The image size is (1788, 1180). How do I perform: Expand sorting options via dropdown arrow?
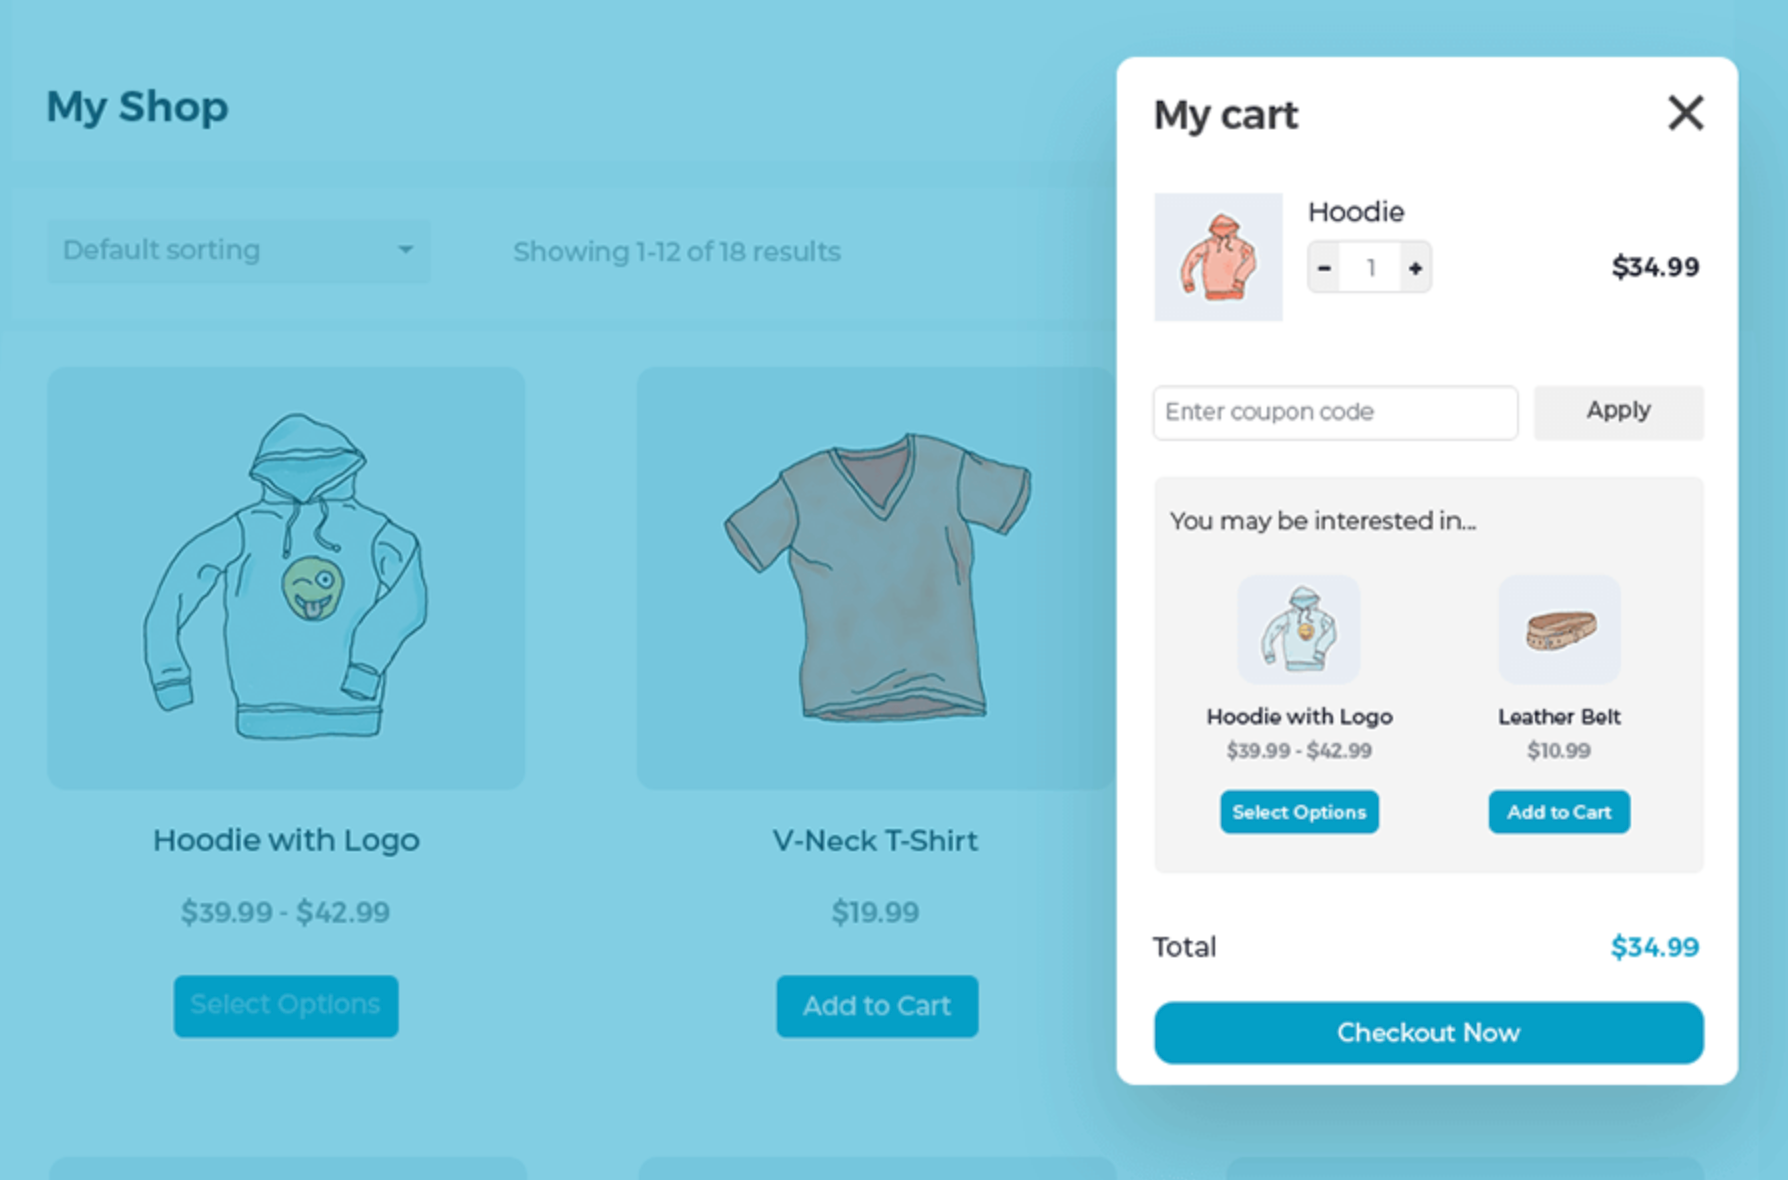click(x=405, y=250)
